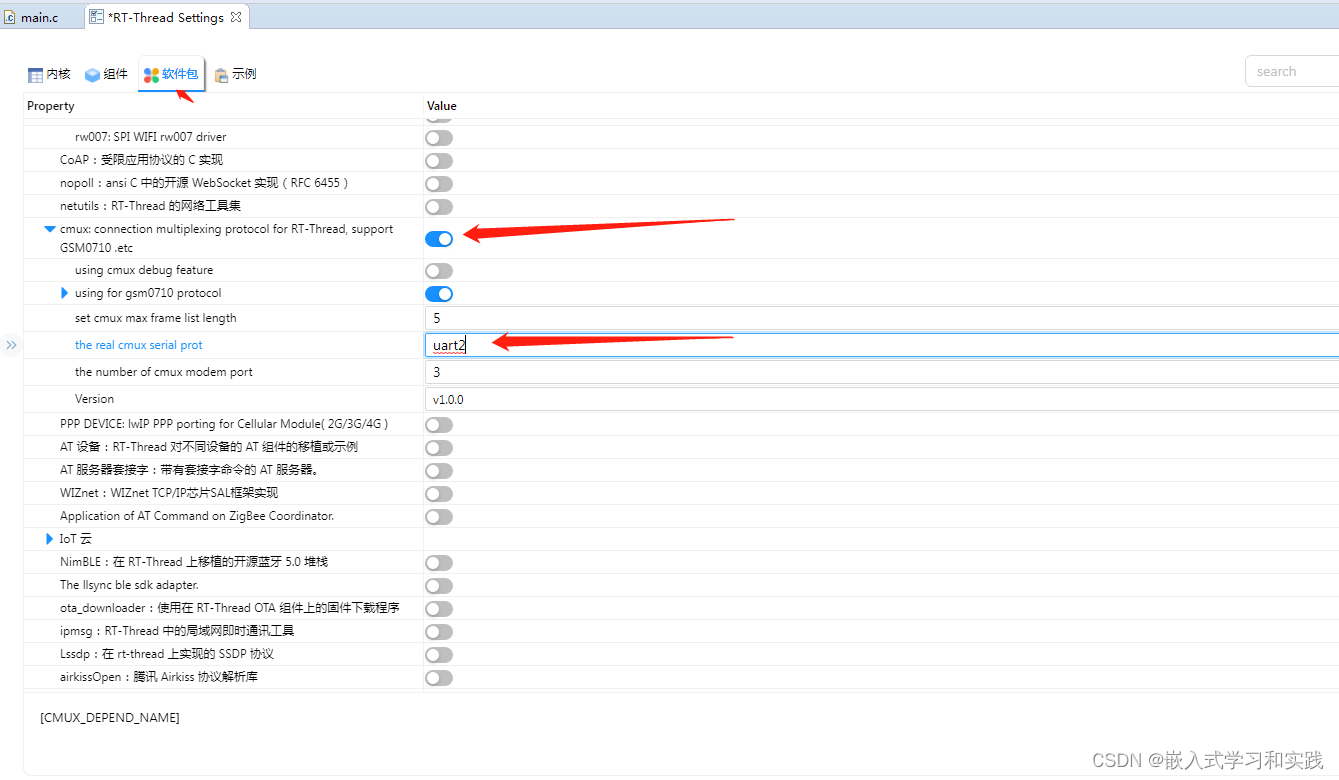Expand using for gsm0710 protocol node

(x=65, y=293)
